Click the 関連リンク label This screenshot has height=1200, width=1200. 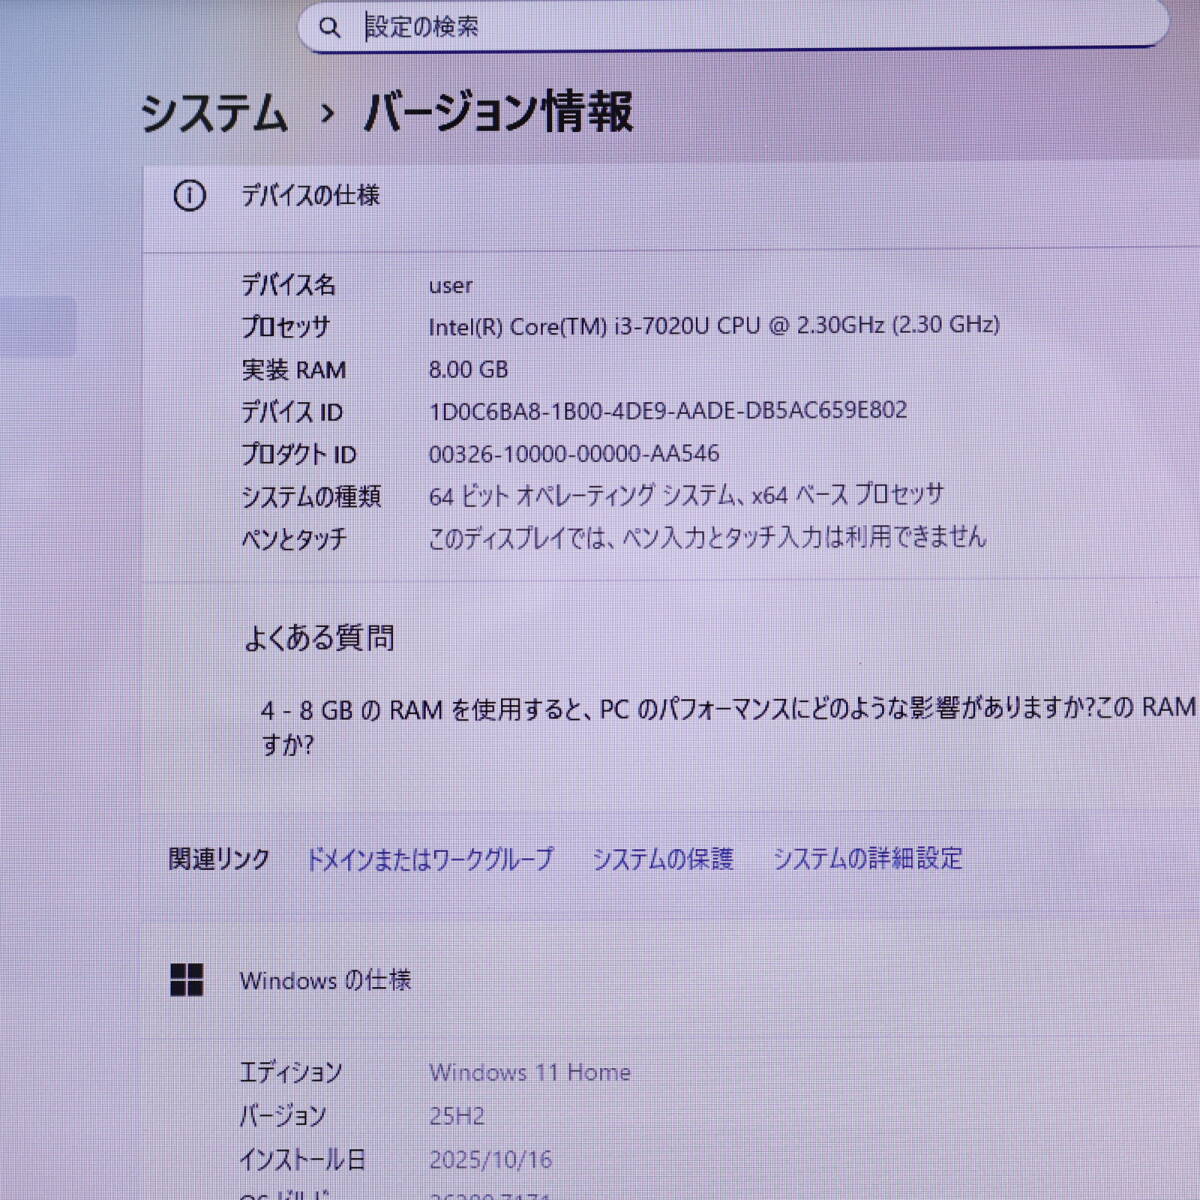click(x=219, y=859)
